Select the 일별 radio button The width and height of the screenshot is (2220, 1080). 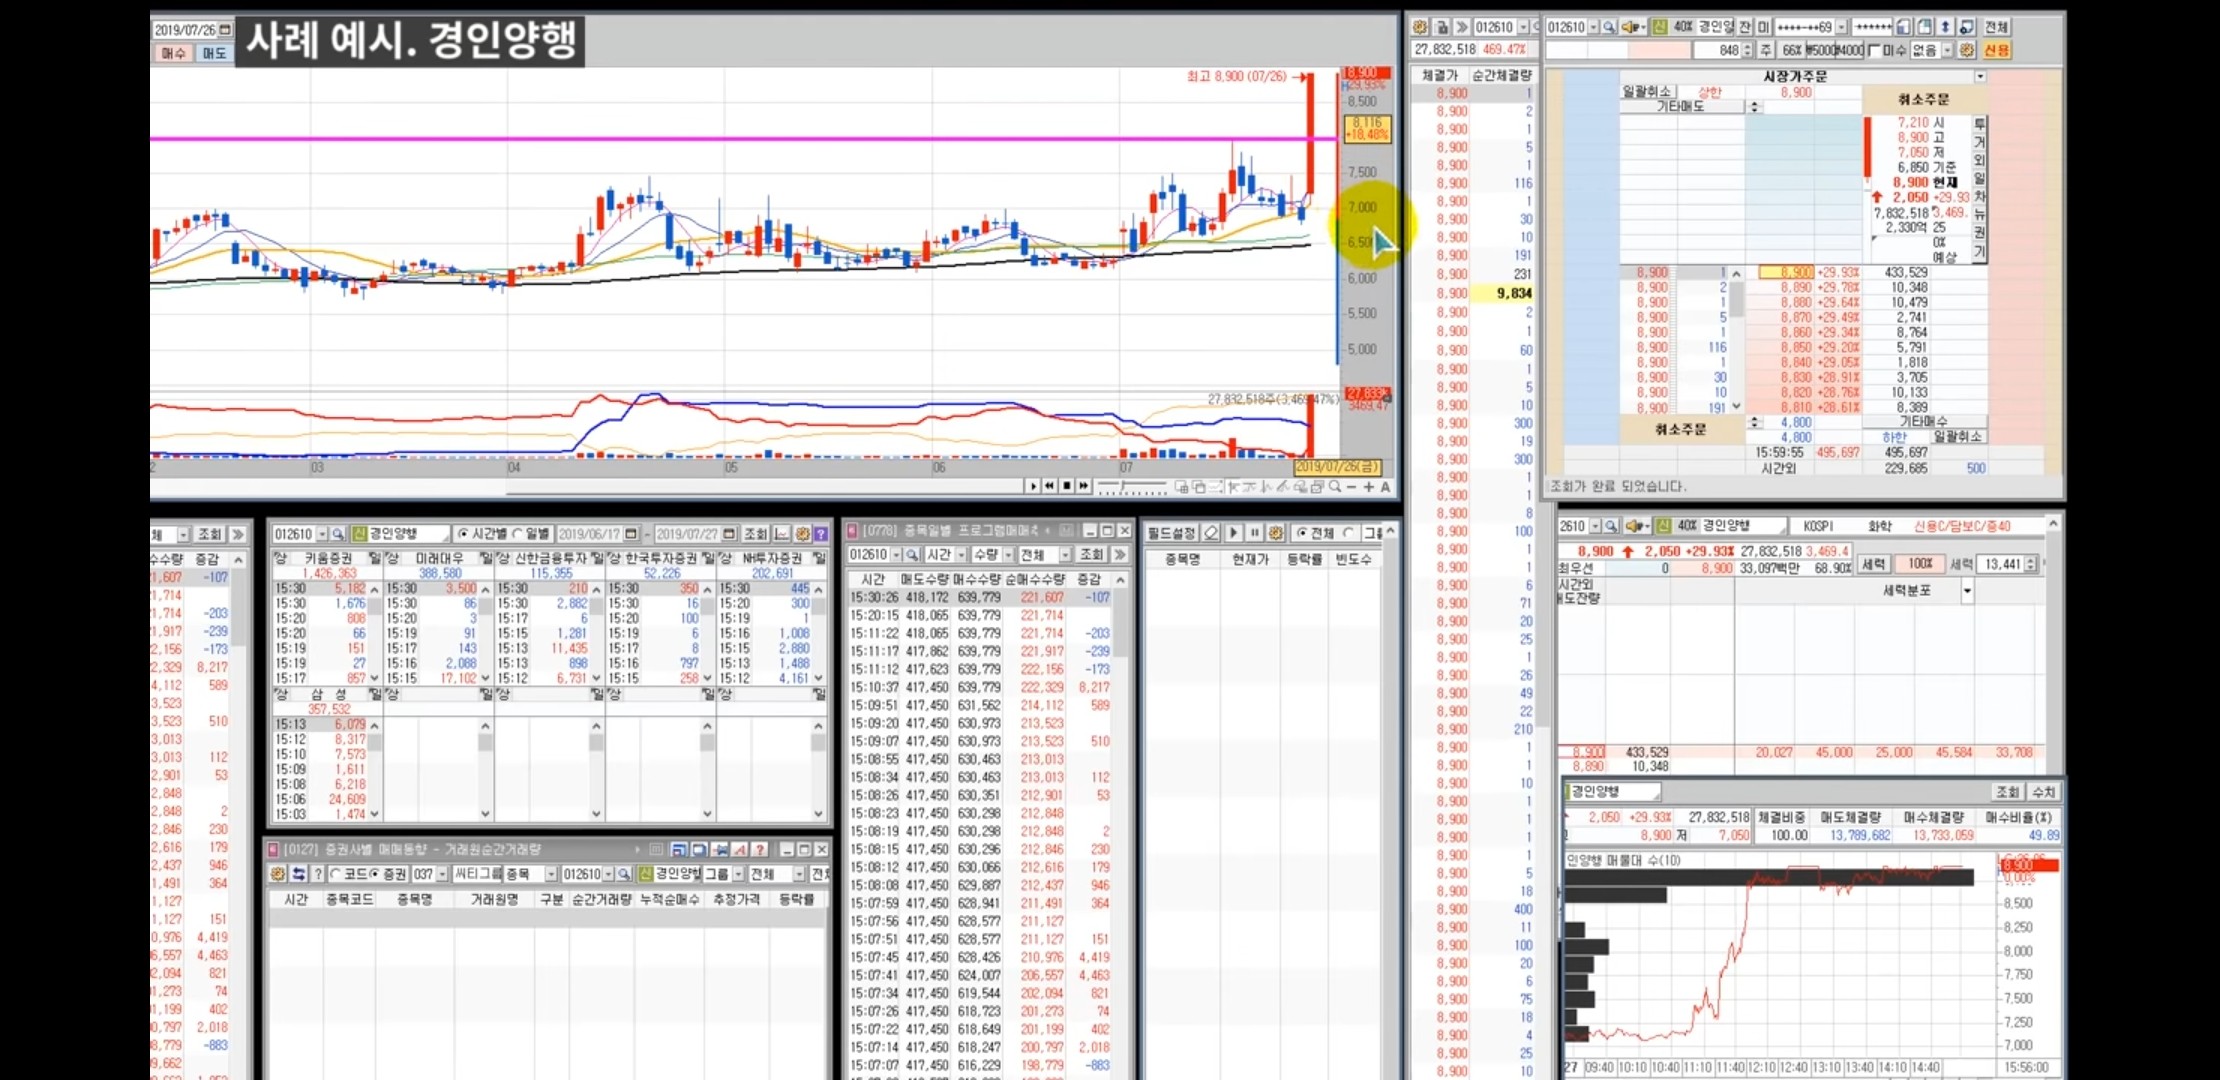(x=518, y=534)
